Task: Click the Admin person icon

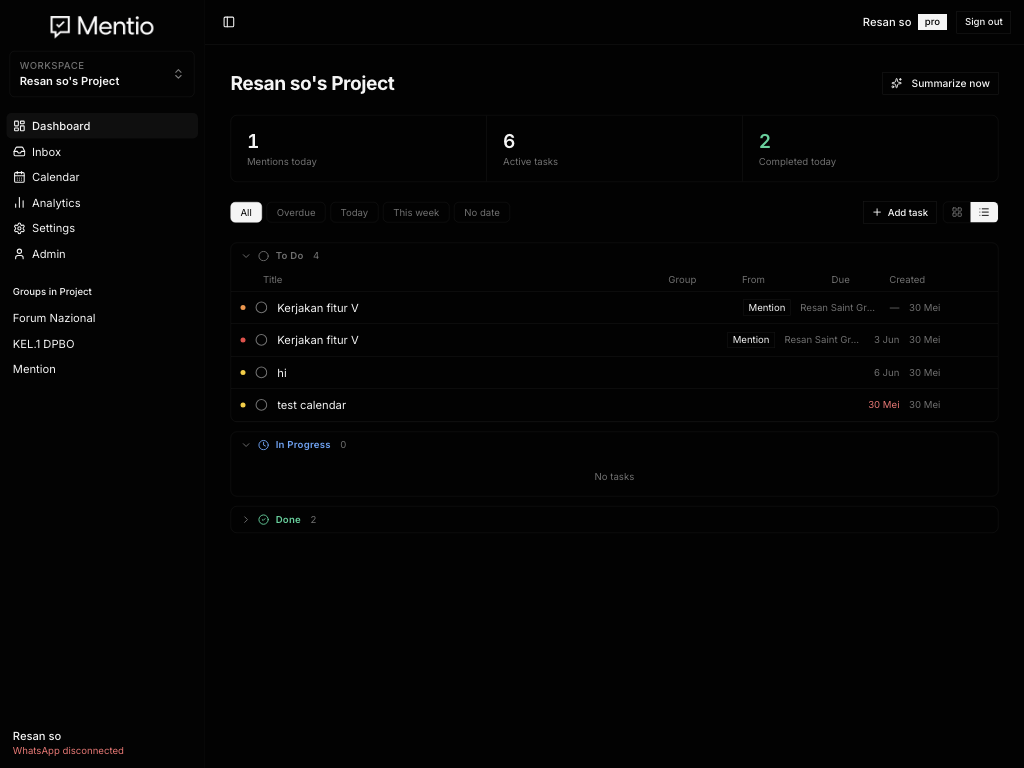Action: tap(20, 254)
